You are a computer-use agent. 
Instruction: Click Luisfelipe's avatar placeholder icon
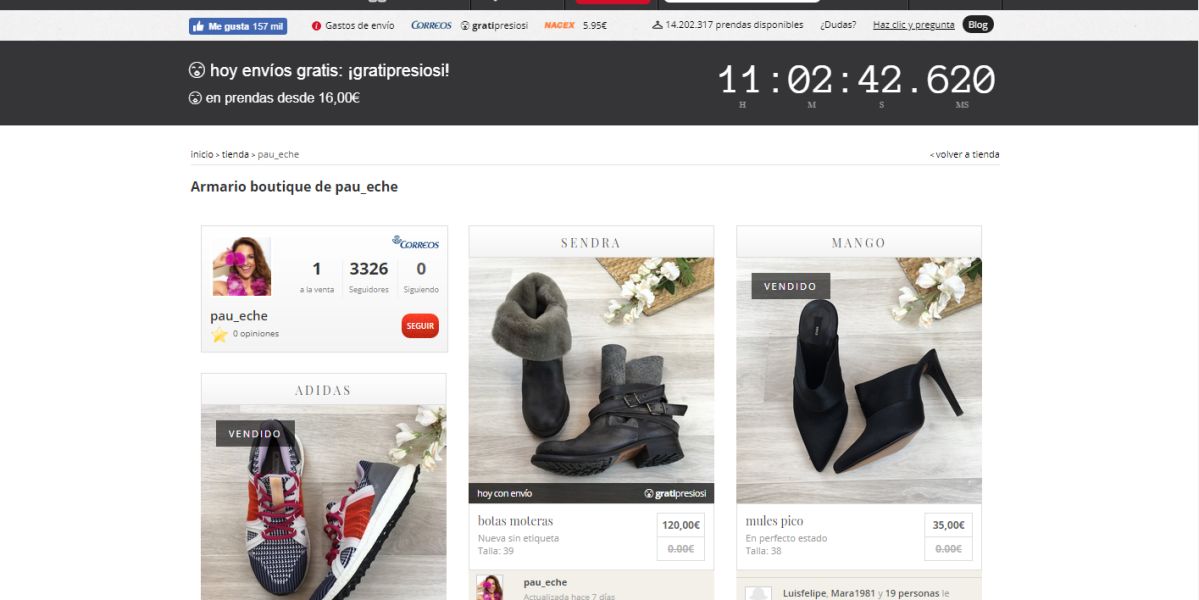pyautogui.click(x=758, y=592)
